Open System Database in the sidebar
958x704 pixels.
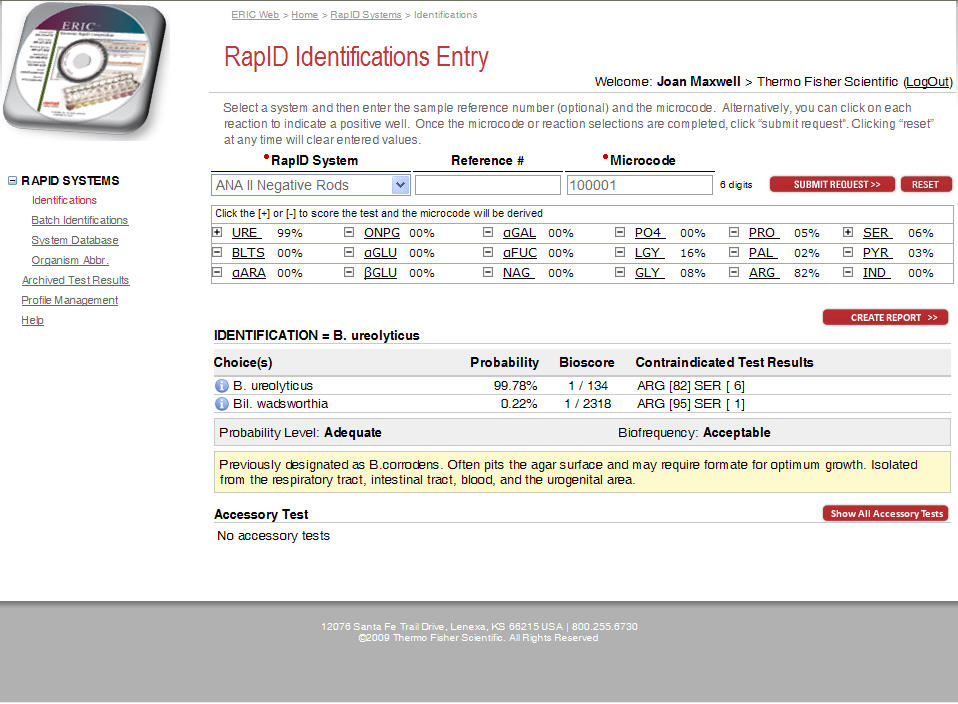[x=75, y=240]
